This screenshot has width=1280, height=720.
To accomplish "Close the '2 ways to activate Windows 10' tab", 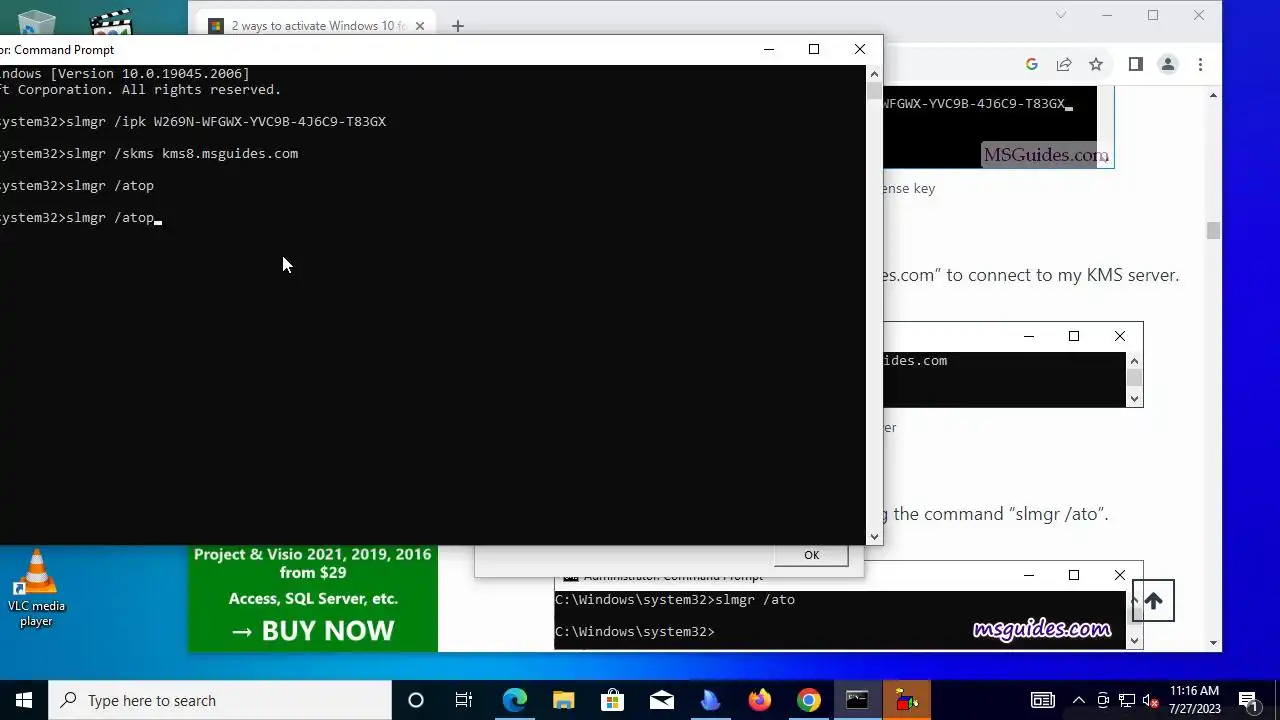I will click(x=420, y=26).
